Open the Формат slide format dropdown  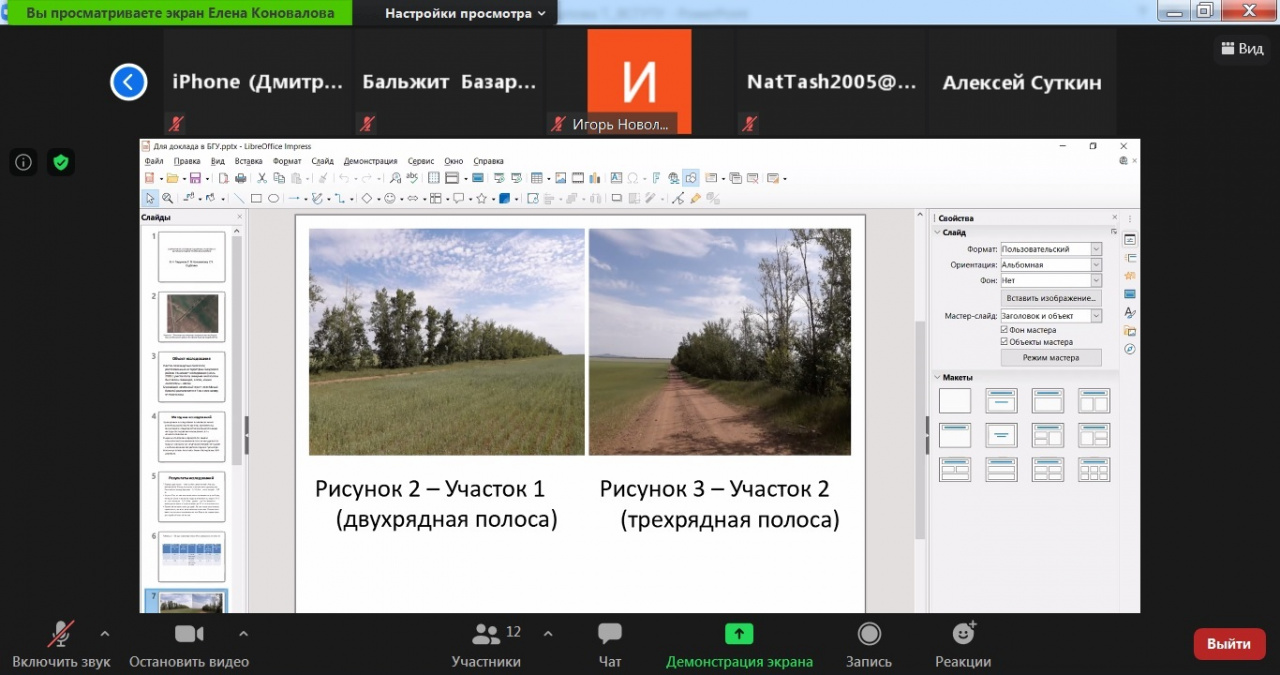point(1096,249)
